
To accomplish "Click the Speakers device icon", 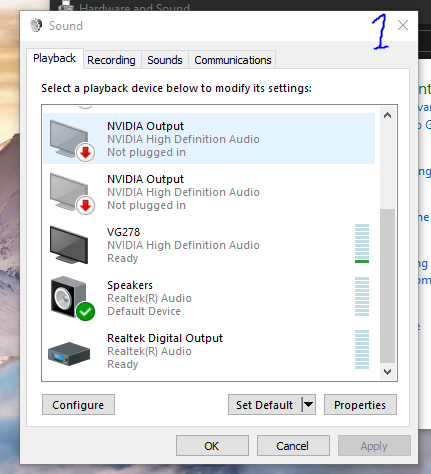I will [72, 298].
